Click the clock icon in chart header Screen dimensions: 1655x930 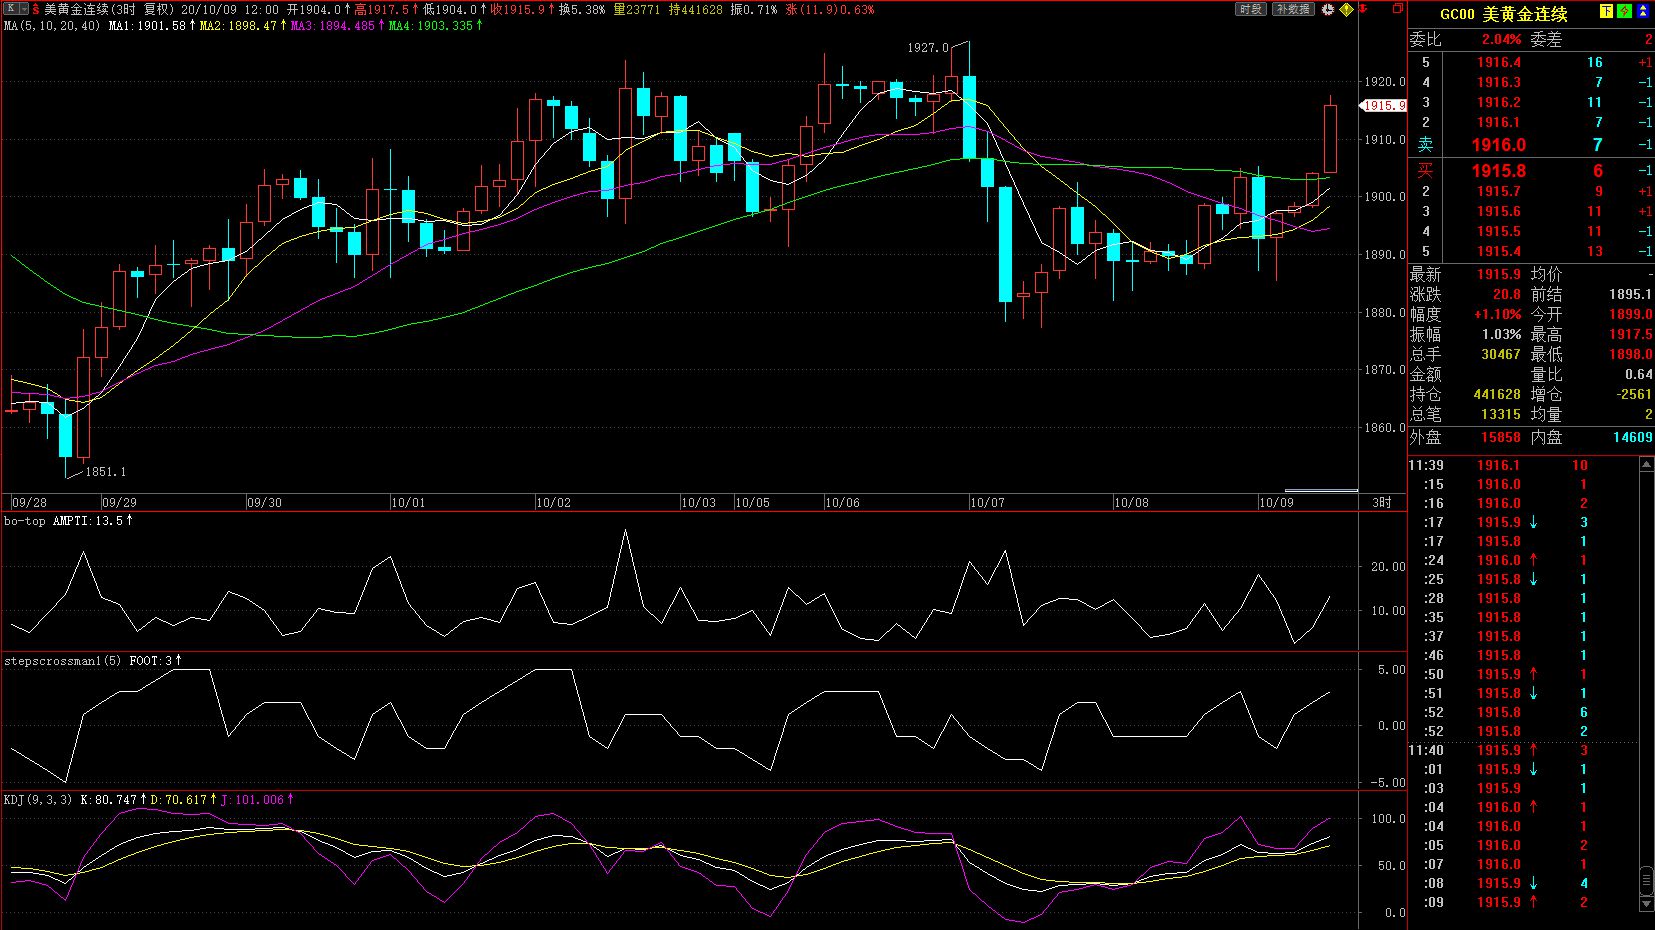tap(1328, 9)
